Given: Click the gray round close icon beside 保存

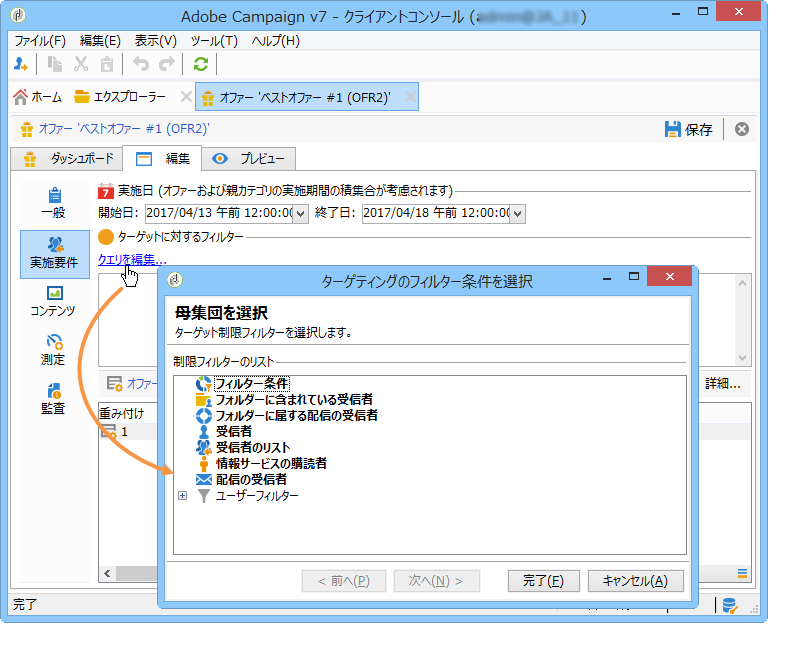Looking at the screenshot, I should click(742, 129).
